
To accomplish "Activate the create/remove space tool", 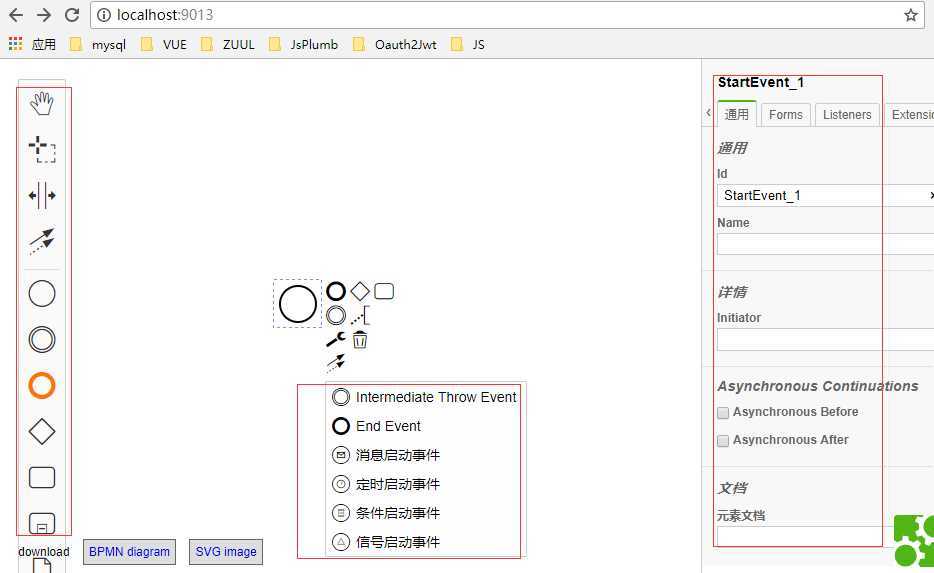I will pos(42,195).
